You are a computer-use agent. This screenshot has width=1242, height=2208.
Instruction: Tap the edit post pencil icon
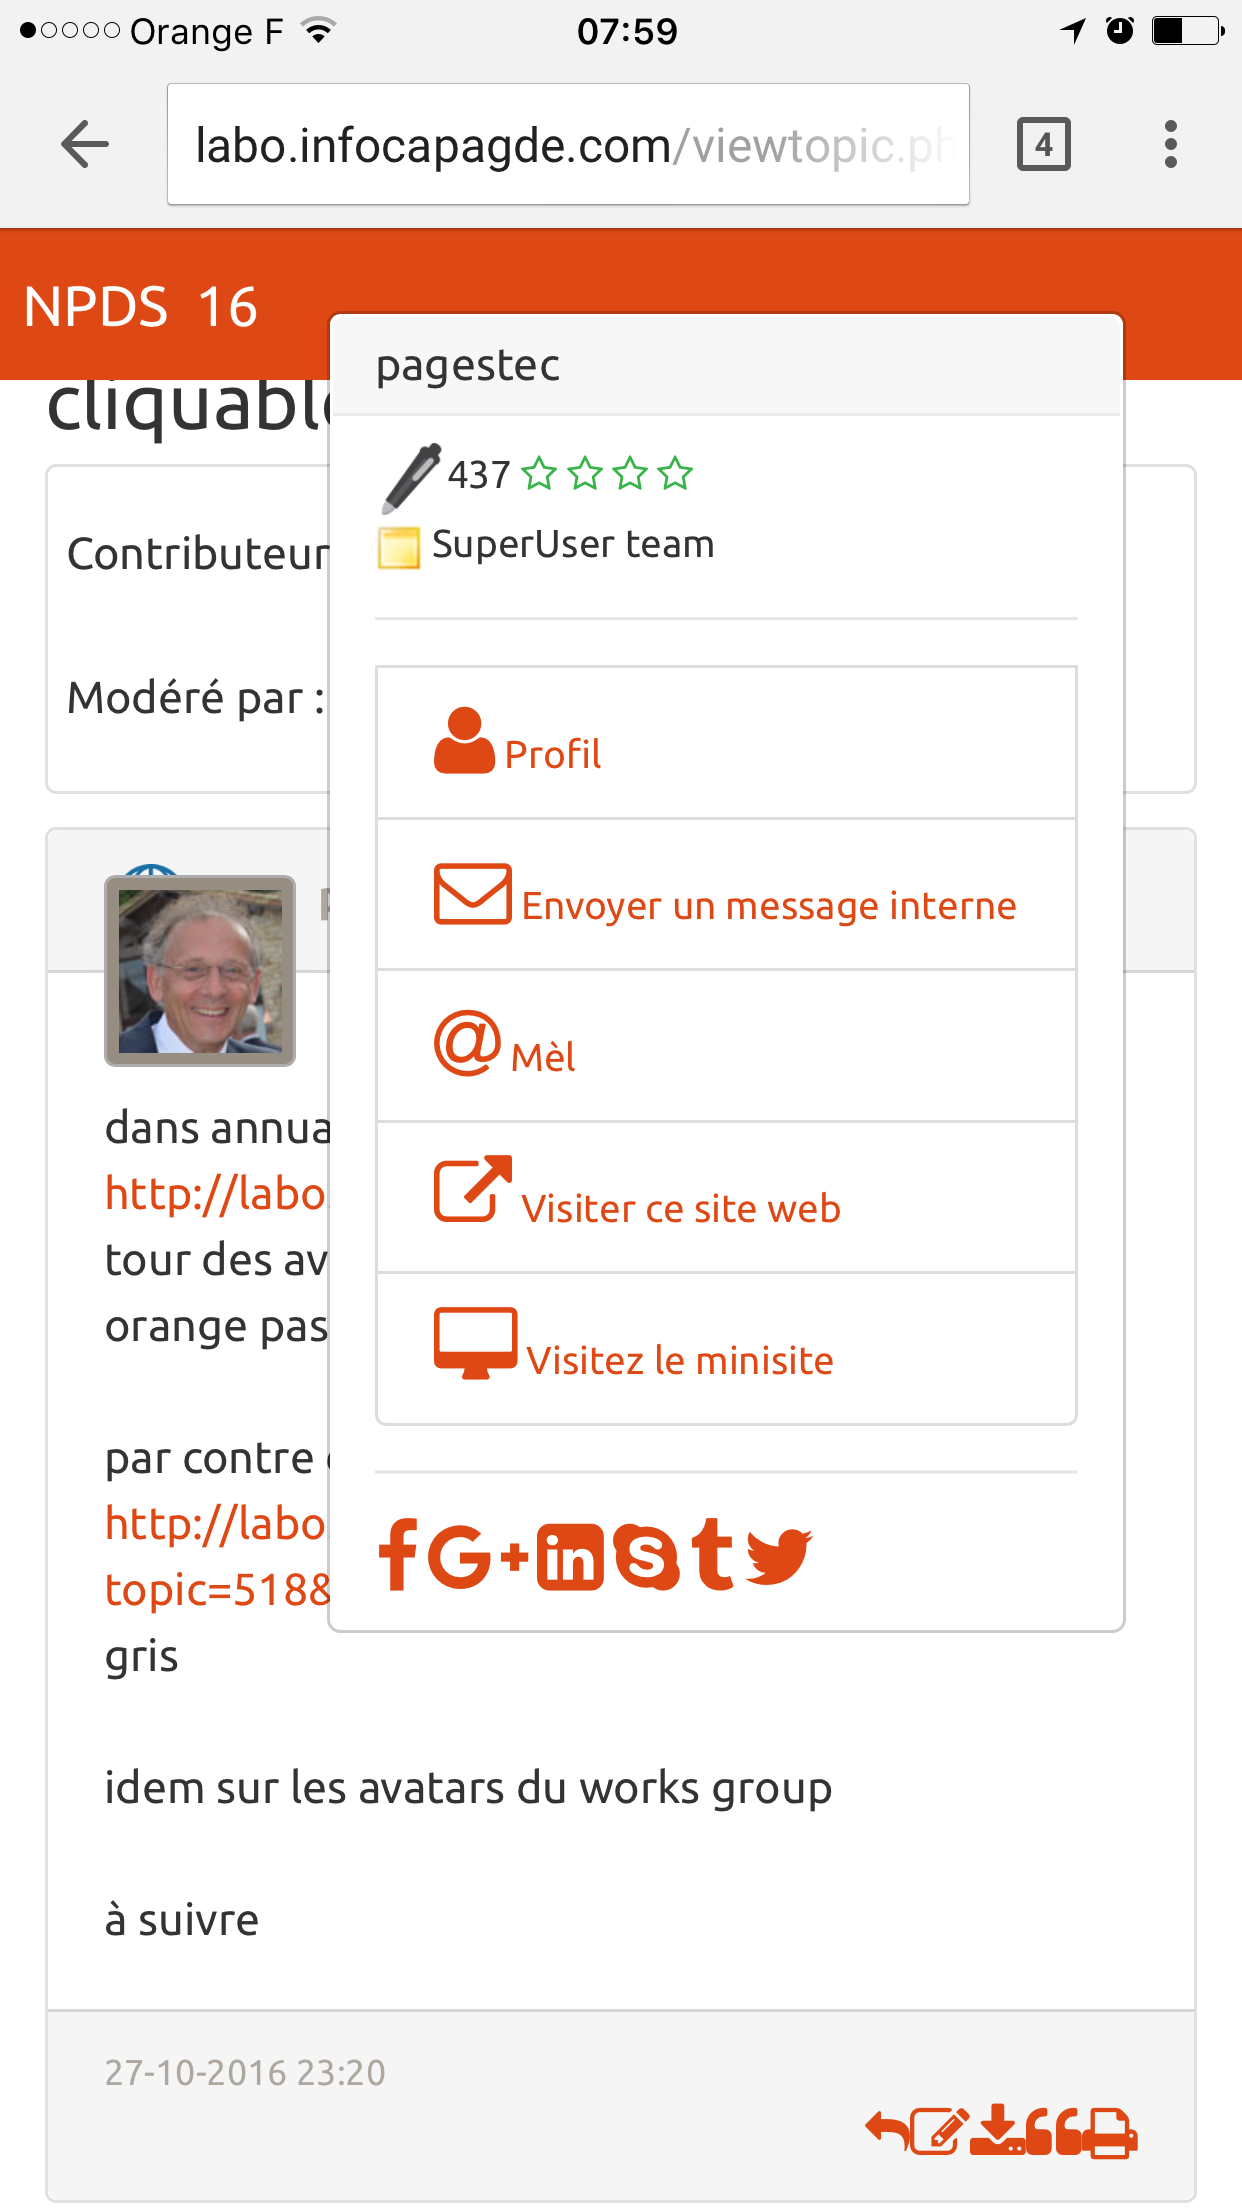[940, 2130]
